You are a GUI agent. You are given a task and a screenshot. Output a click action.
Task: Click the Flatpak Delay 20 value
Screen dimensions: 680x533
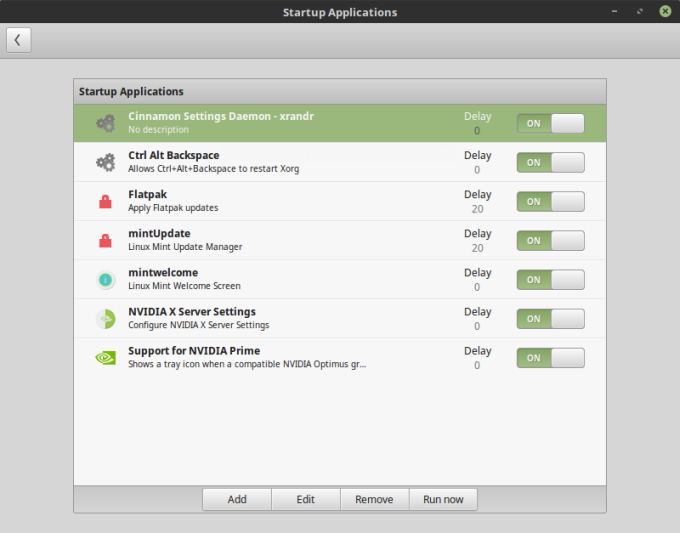[477, 209]
